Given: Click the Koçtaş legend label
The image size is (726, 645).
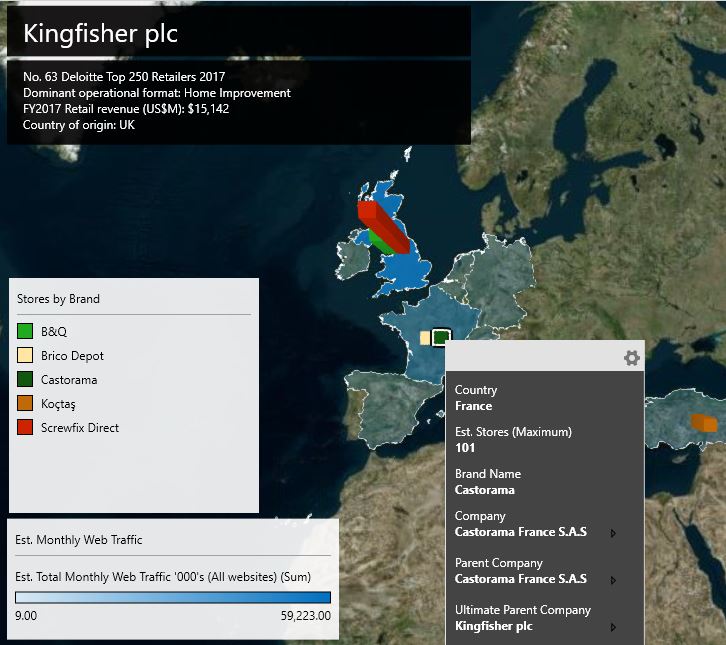Looking at the screenshot, I should coord(58,404).
